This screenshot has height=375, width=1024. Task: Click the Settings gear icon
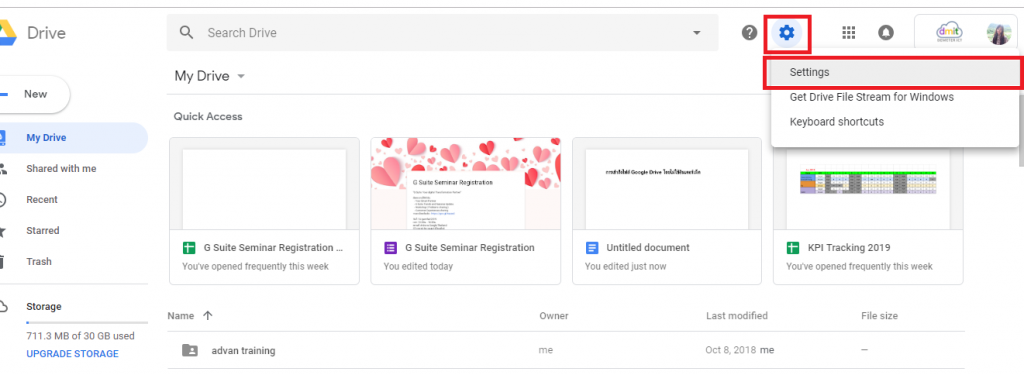tap(787, 32)
